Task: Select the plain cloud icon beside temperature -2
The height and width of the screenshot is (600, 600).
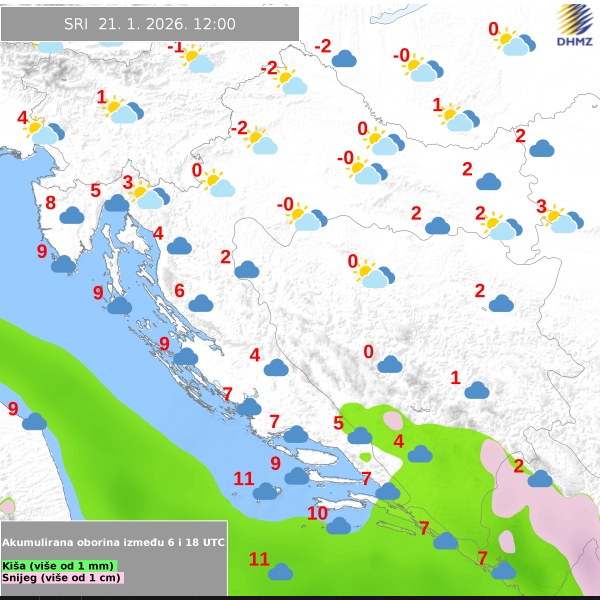Action: coord(344,59)
